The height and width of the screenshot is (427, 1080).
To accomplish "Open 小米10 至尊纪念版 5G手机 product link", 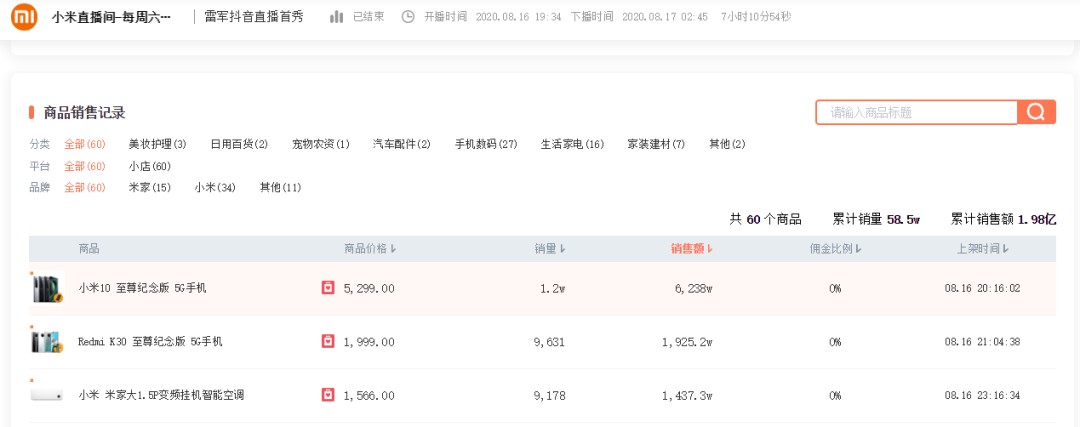I will 142,288.
